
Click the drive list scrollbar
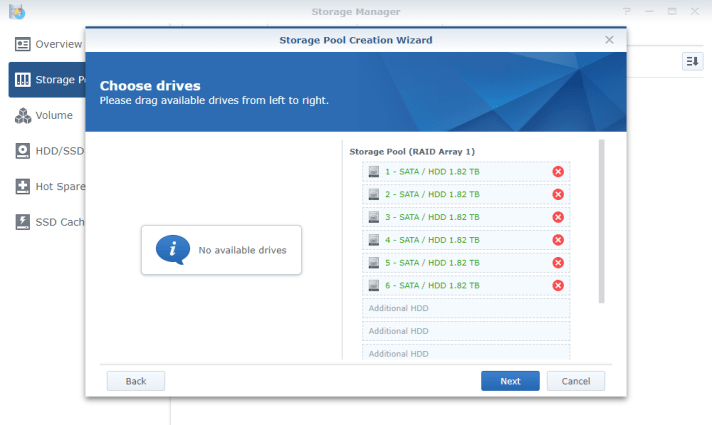click(x=602, y=220)
